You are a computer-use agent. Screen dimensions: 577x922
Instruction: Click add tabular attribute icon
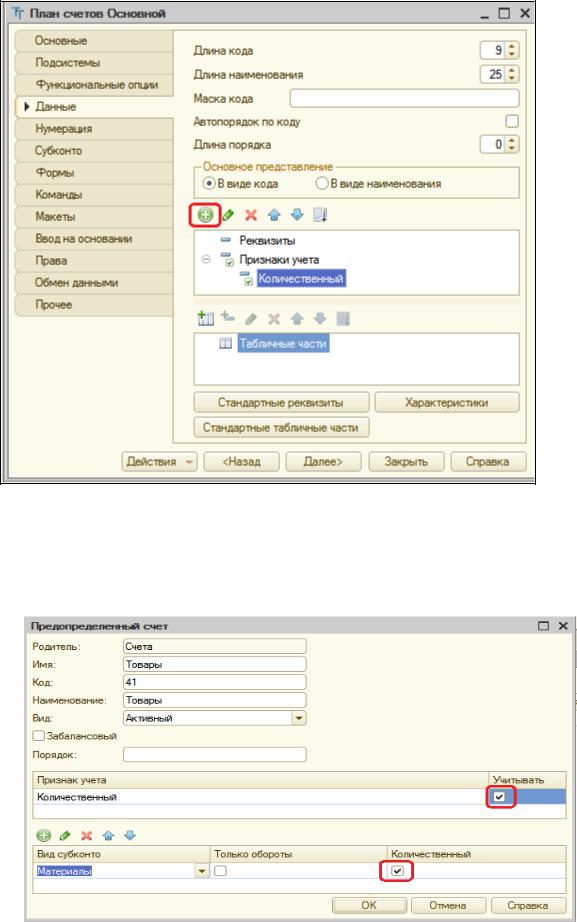click(228, 318)
